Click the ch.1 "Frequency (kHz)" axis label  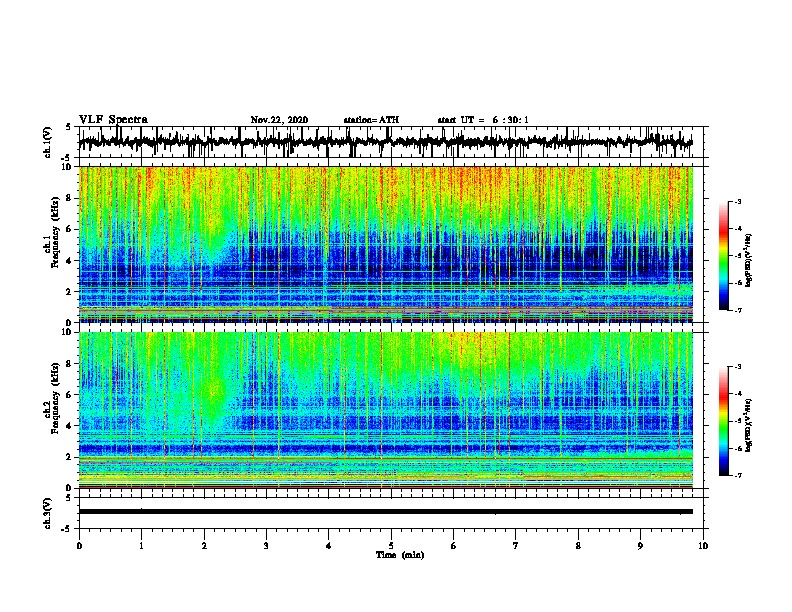pos(55,233)
